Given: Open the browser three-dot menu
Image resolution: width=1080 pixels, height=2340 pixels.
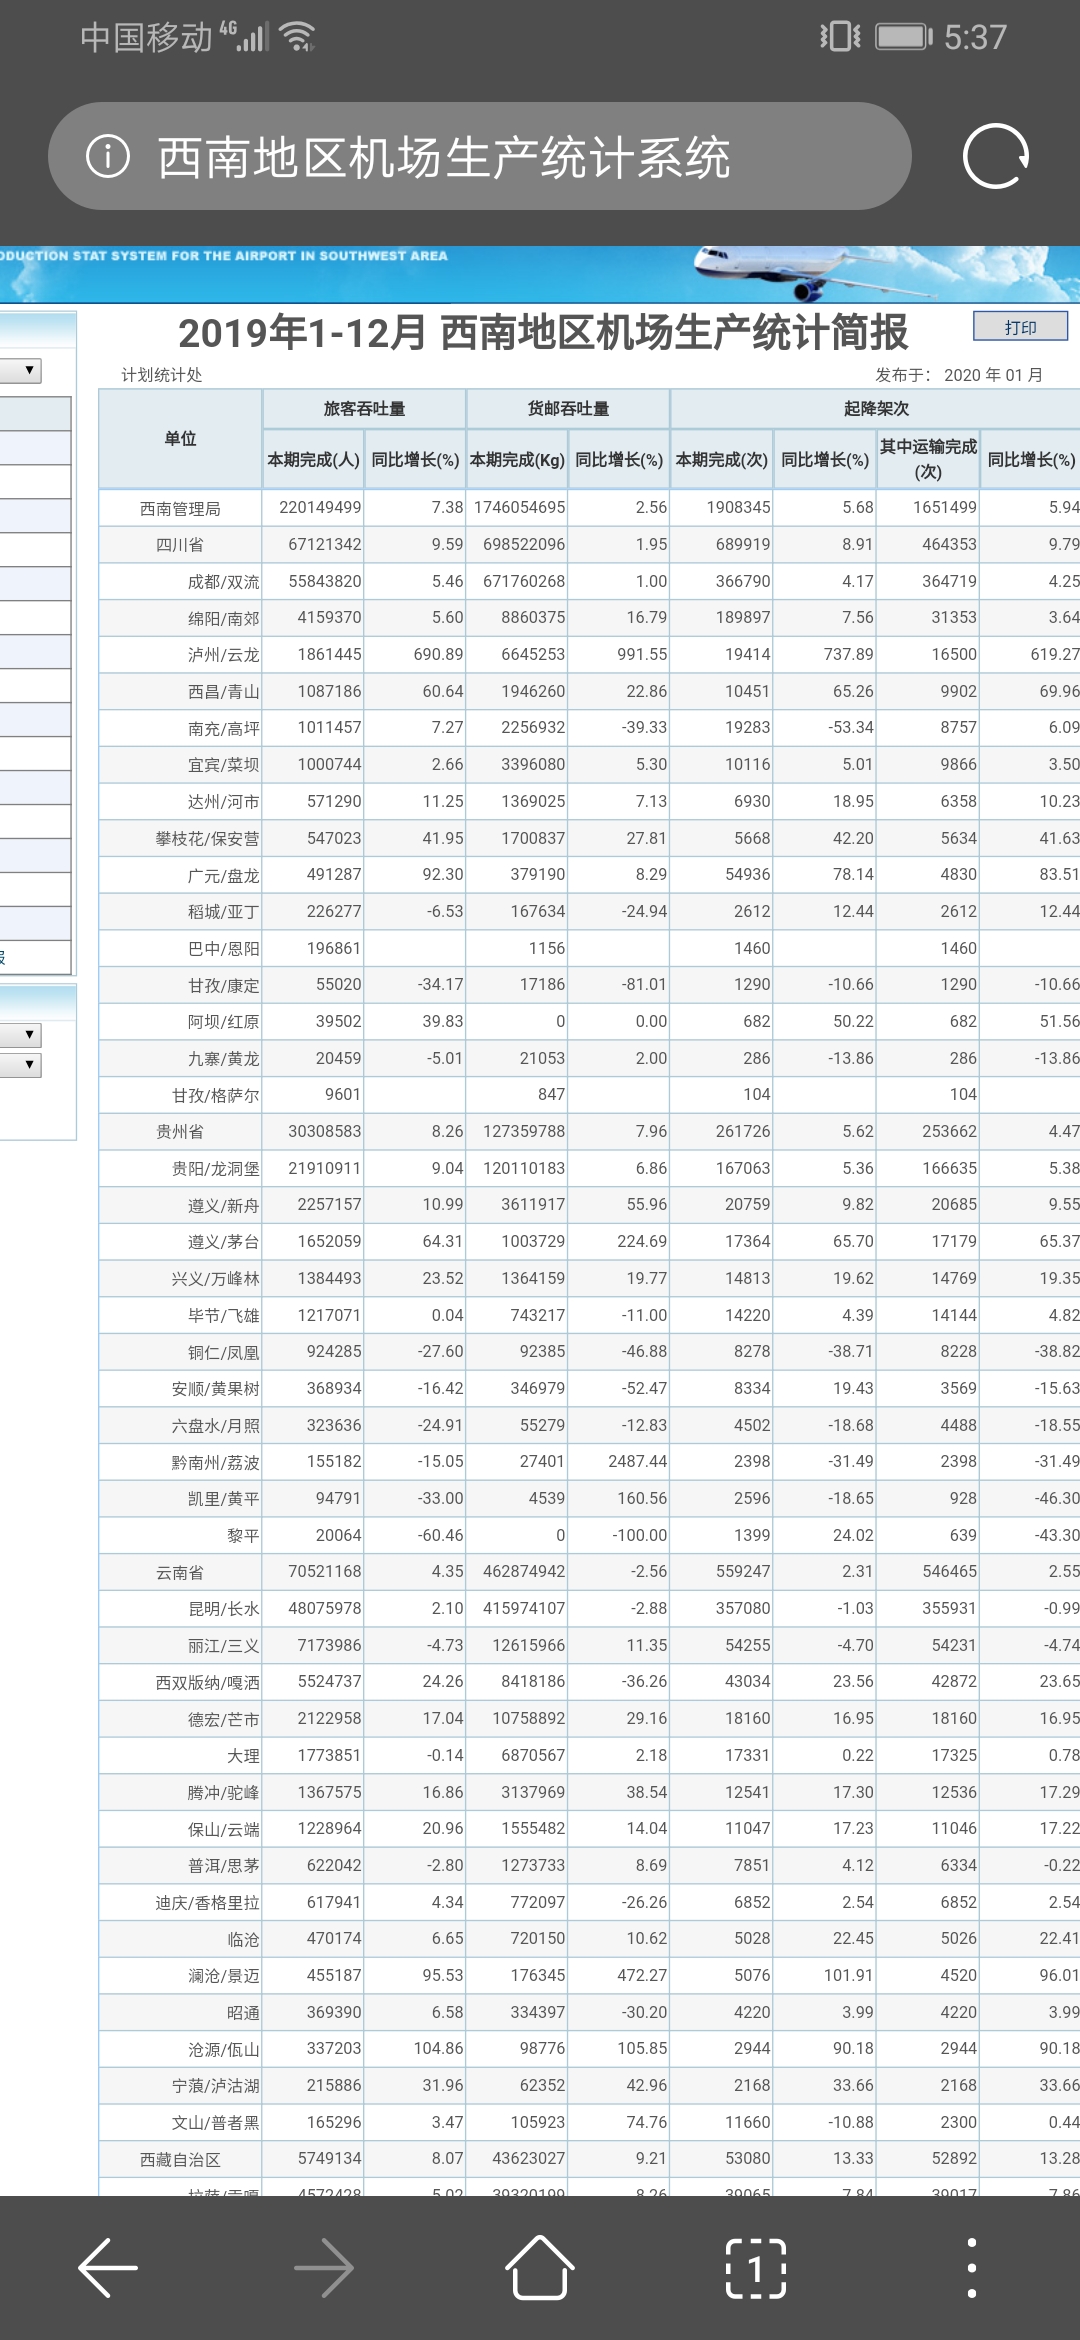Looking at the screenshot, I should pos(971,2268).
